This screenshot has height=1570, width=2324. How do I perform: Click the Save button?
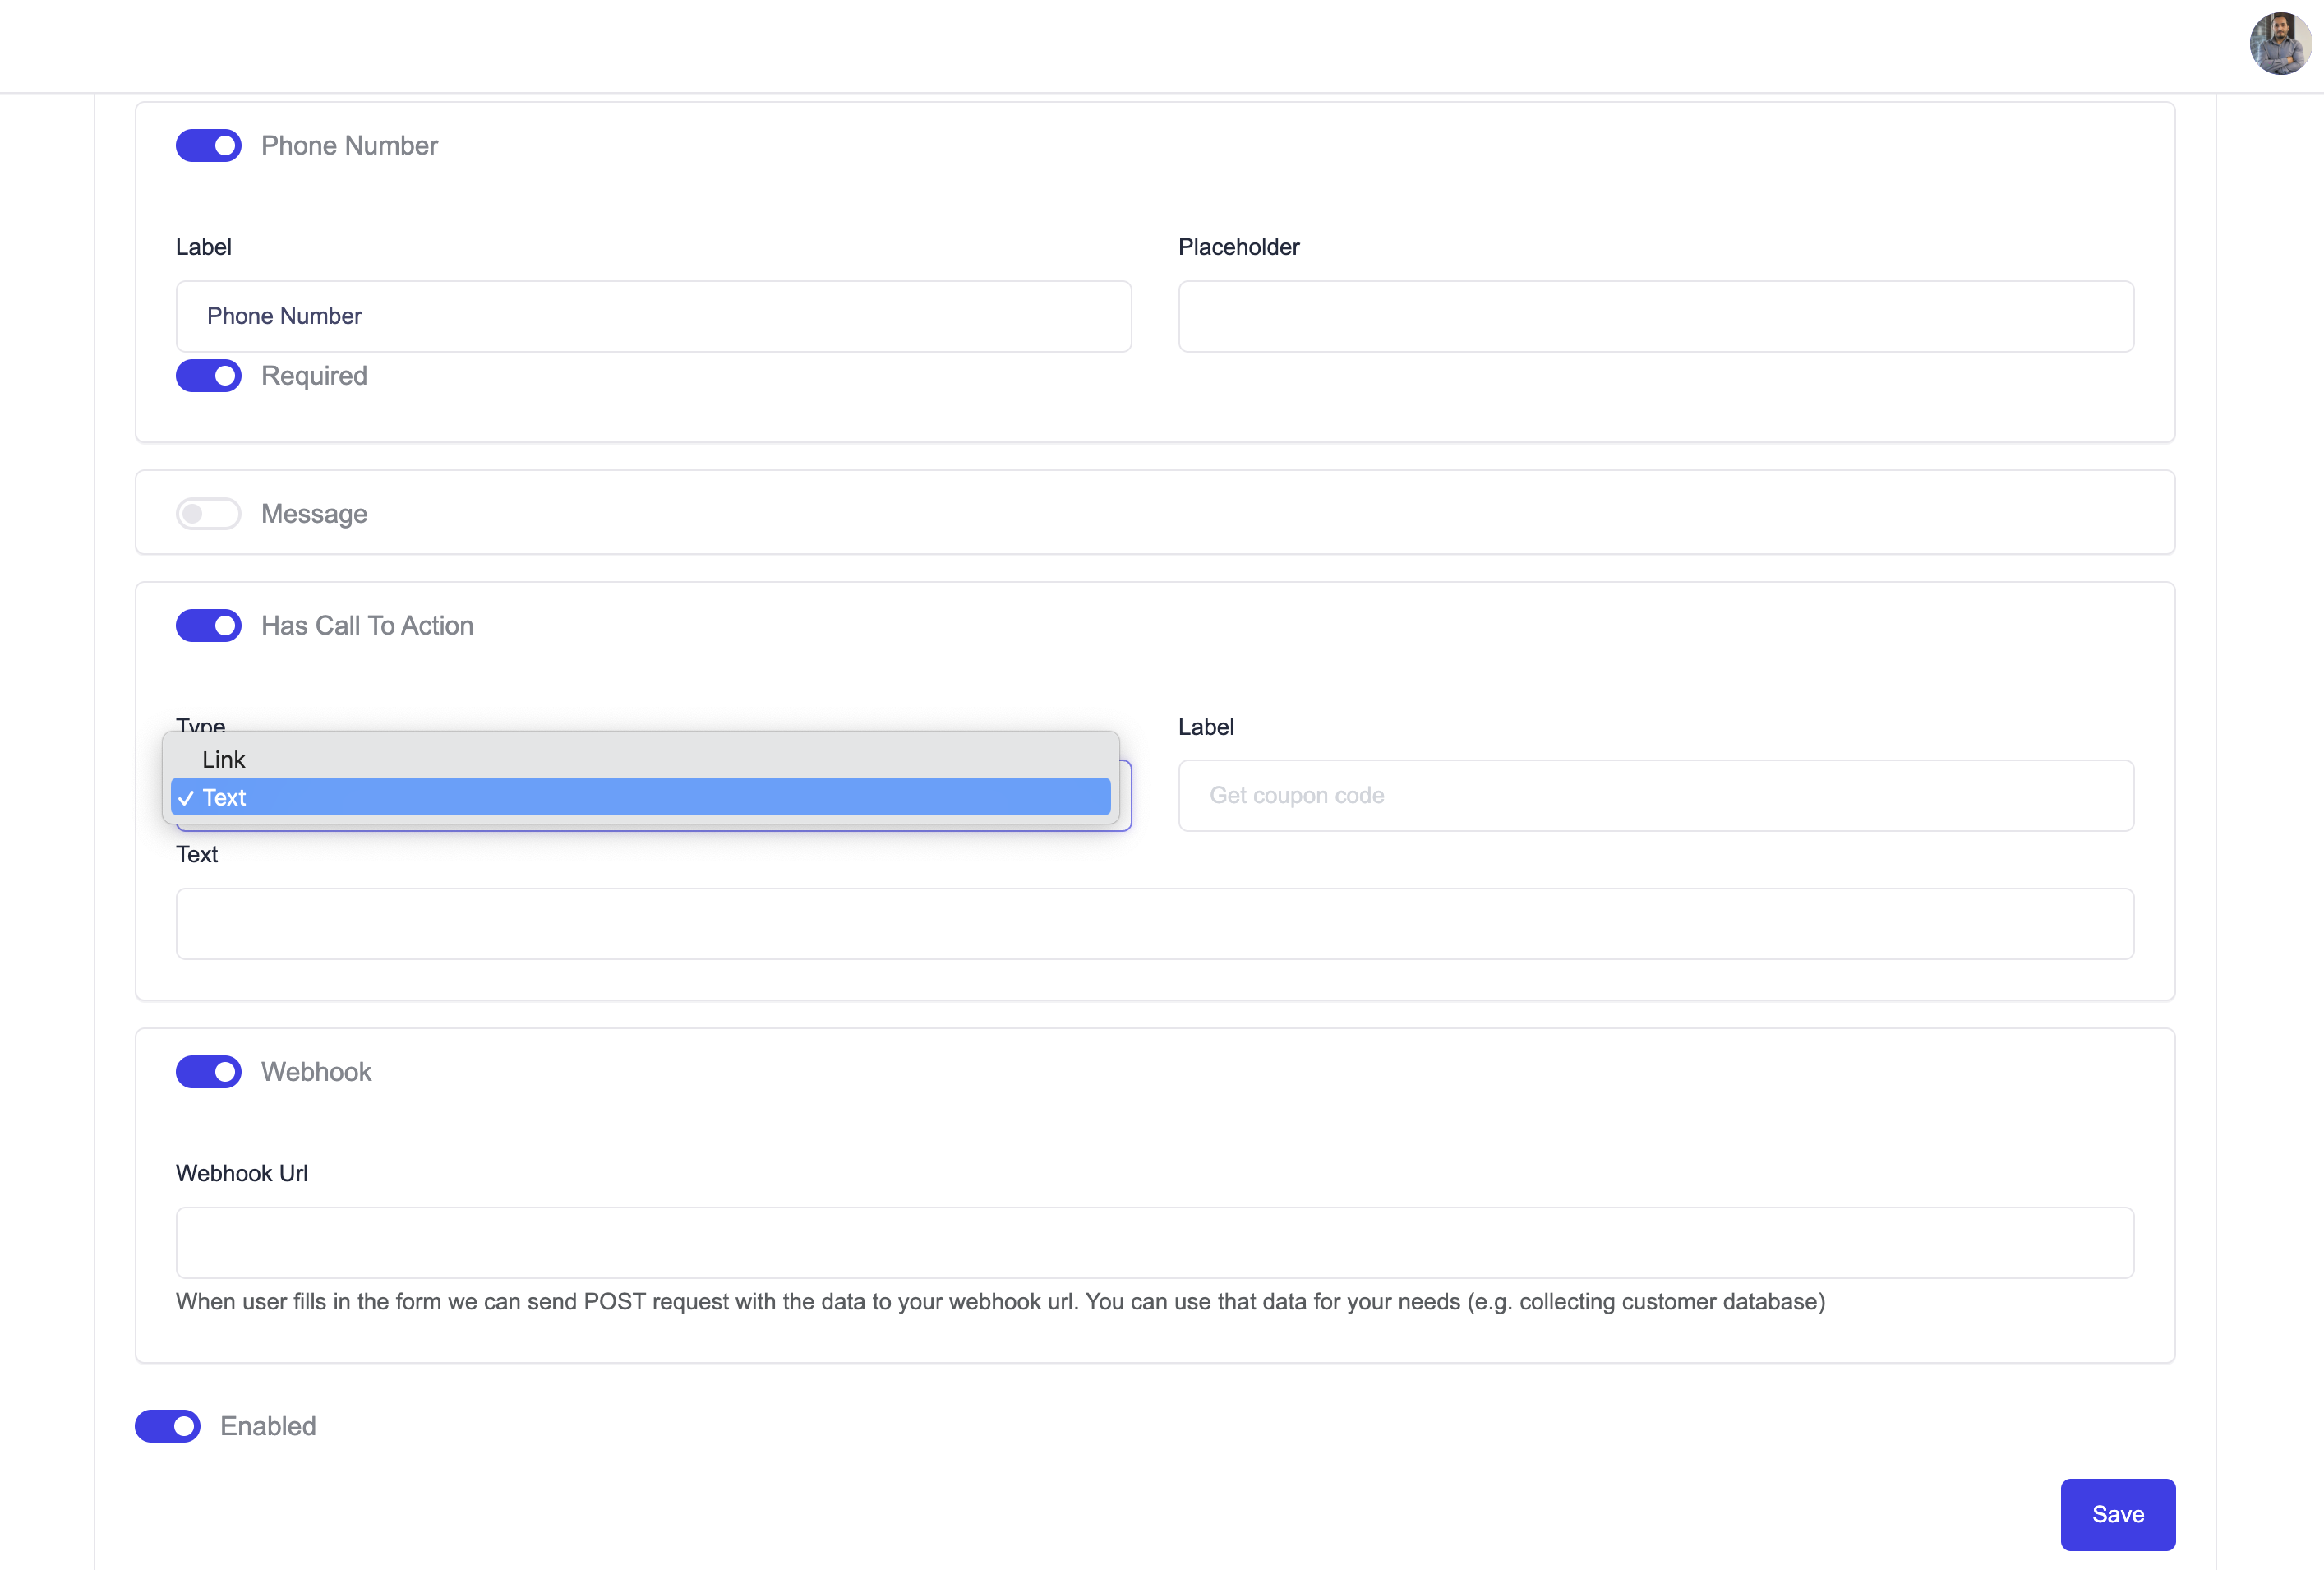tap(2117, 1514)
